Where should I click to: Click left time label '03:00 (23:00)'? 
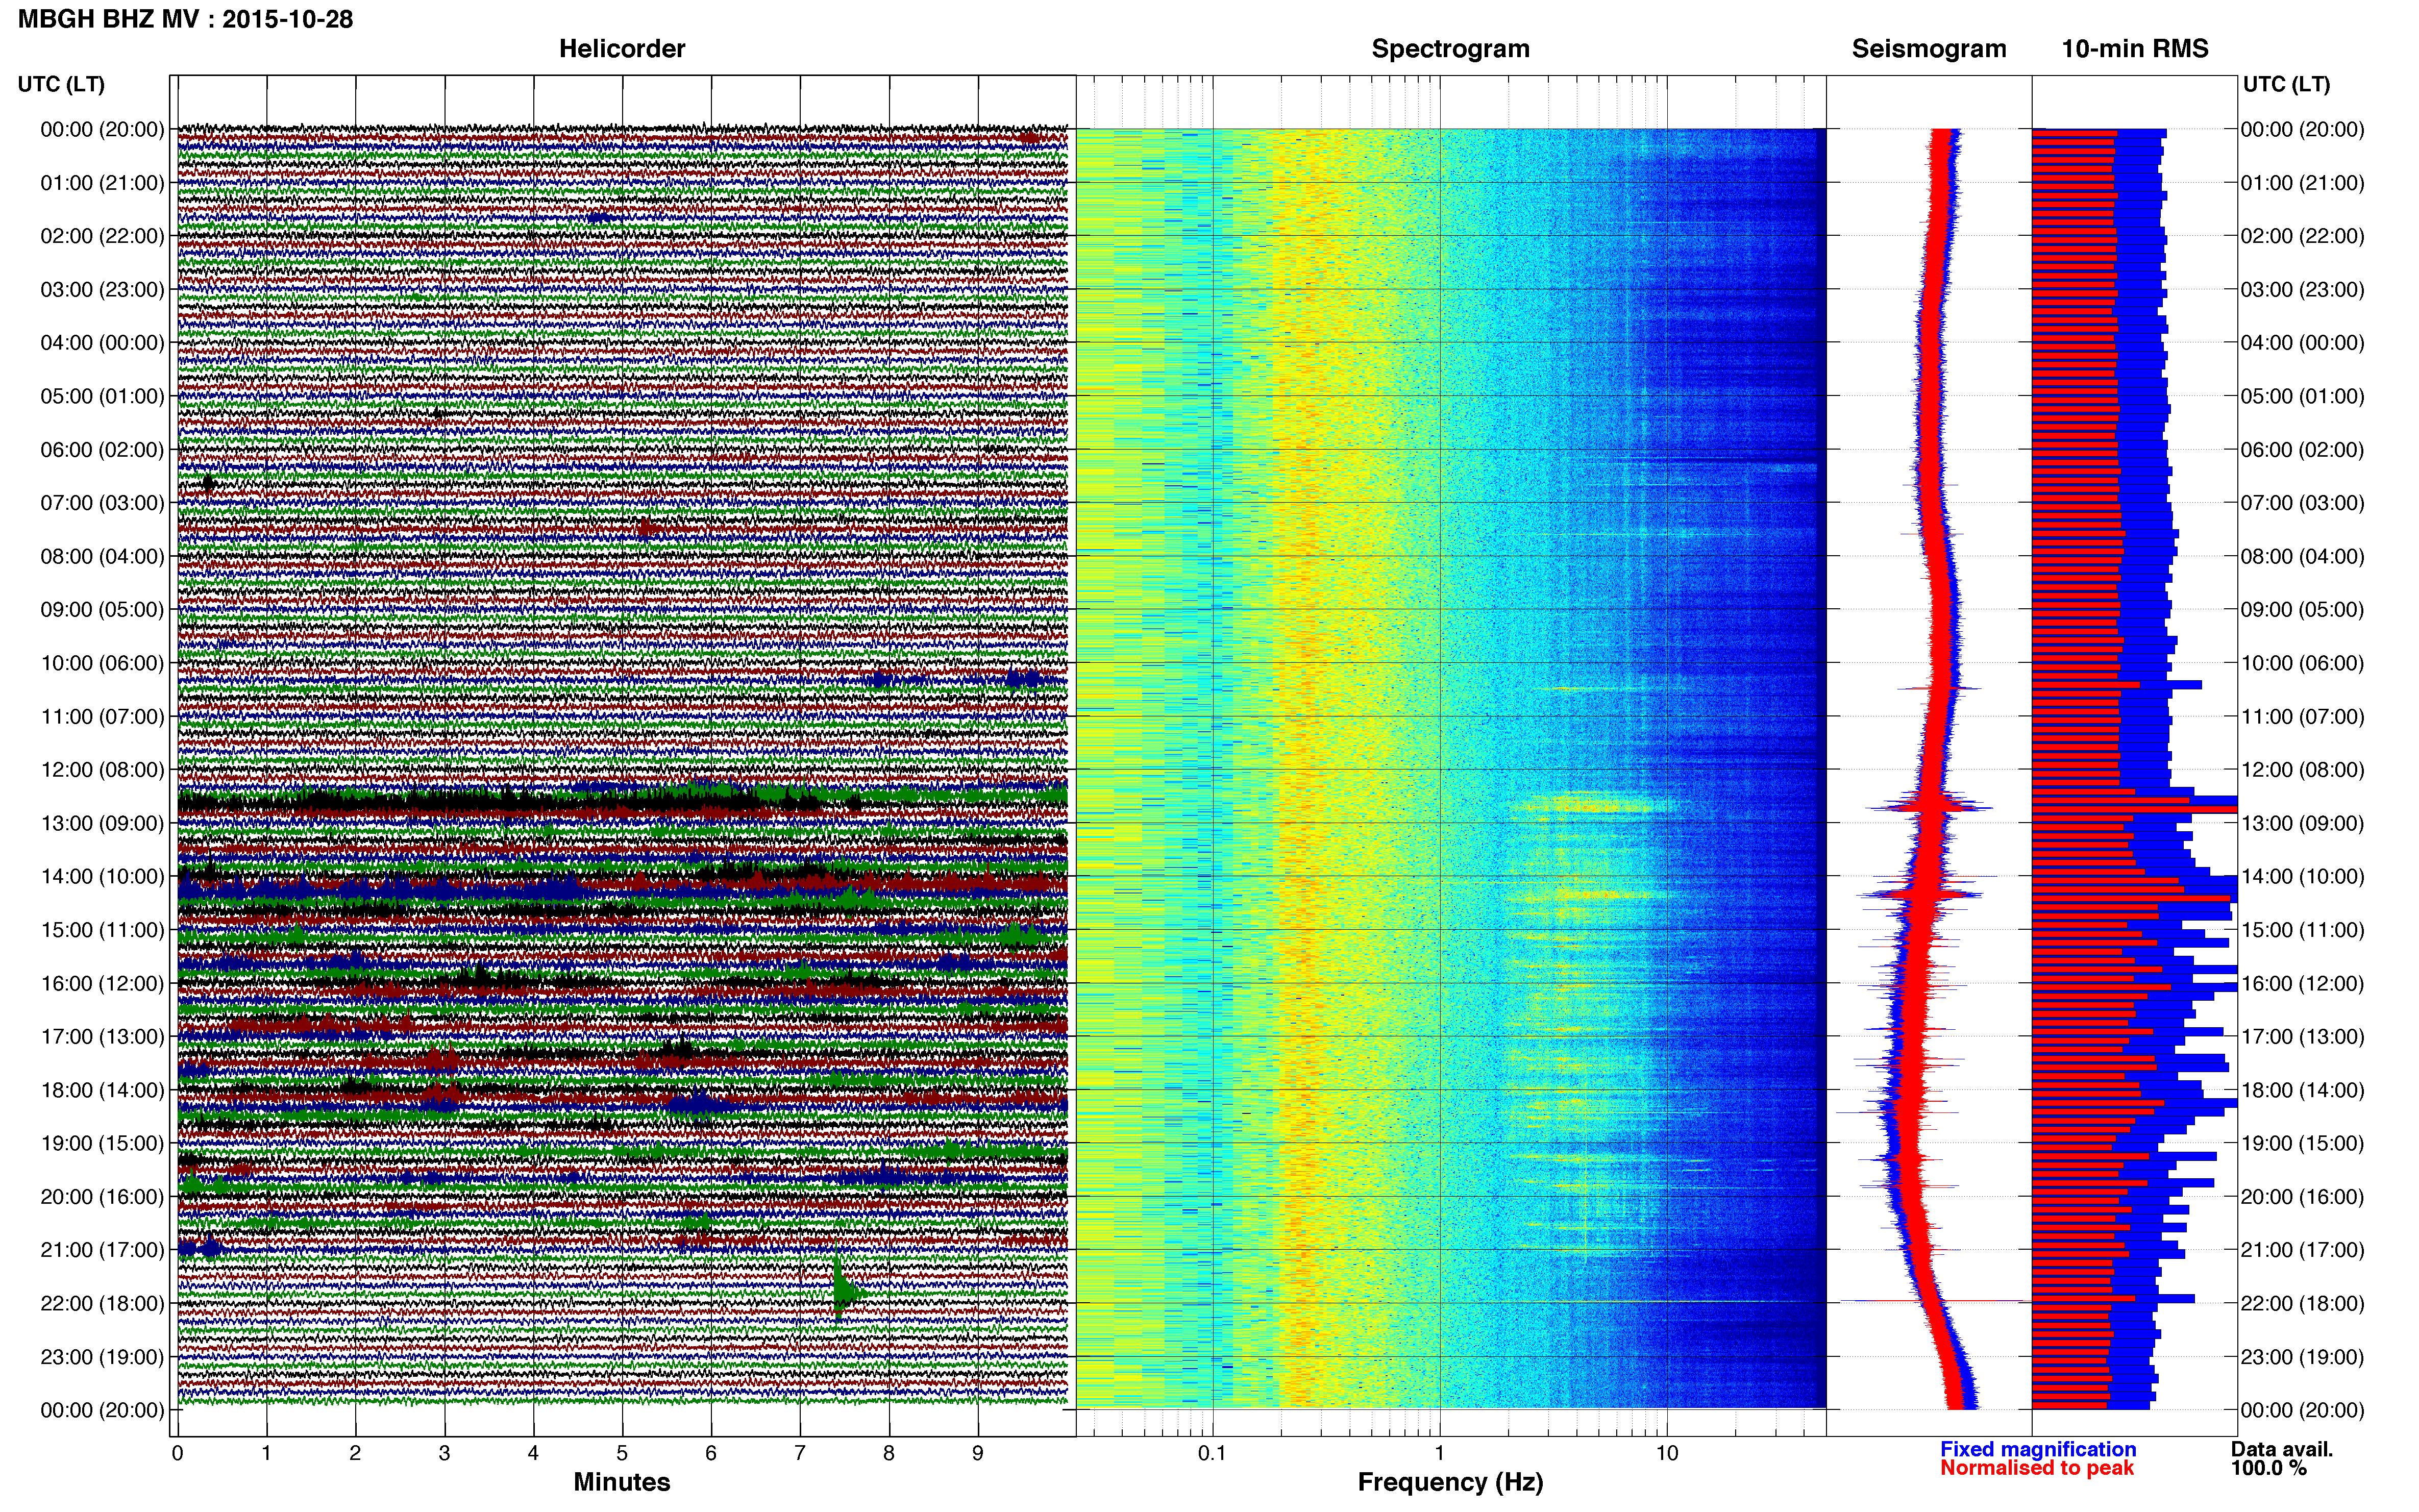point(102,290)
